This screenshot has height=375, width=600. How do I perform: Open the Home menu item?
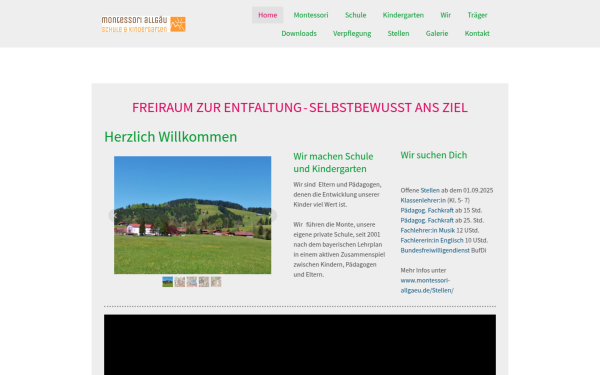tap(267, 15)
